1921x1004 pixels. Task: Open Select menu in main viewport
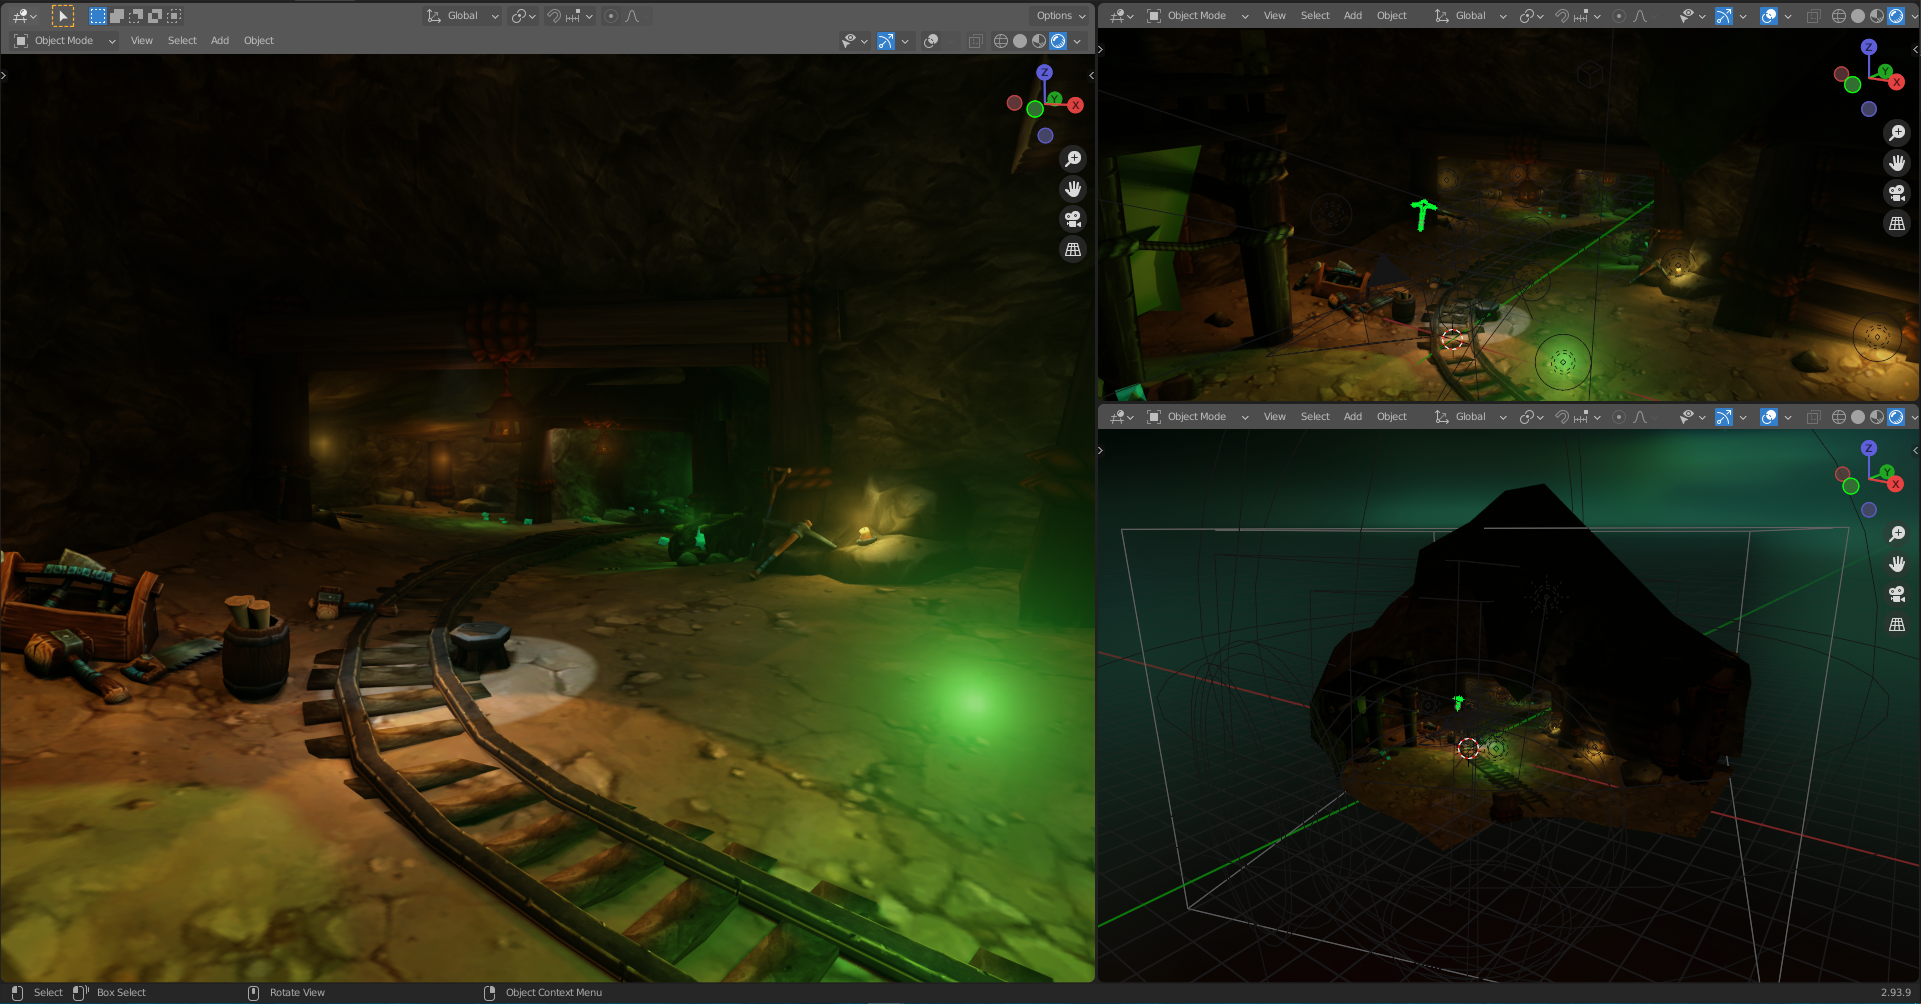point(182,41)
